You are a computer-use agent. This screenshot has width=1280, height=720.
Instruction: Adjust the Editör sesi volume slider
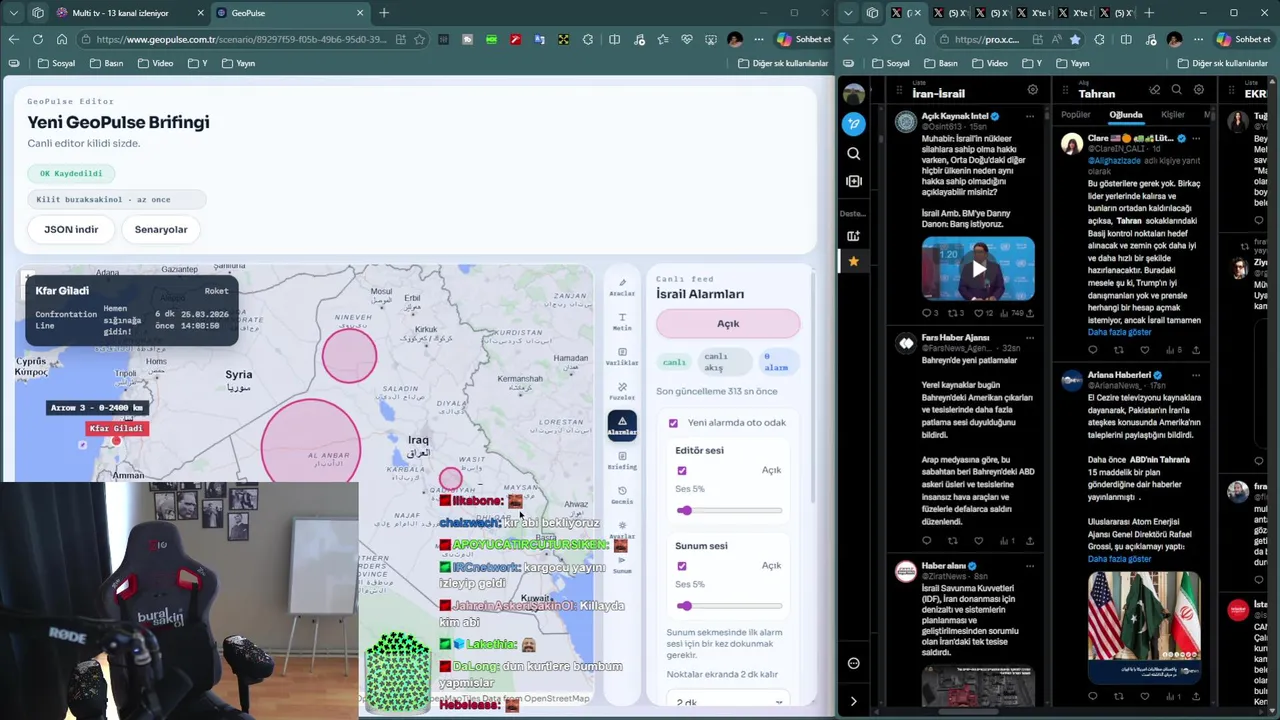pos(728,511)
